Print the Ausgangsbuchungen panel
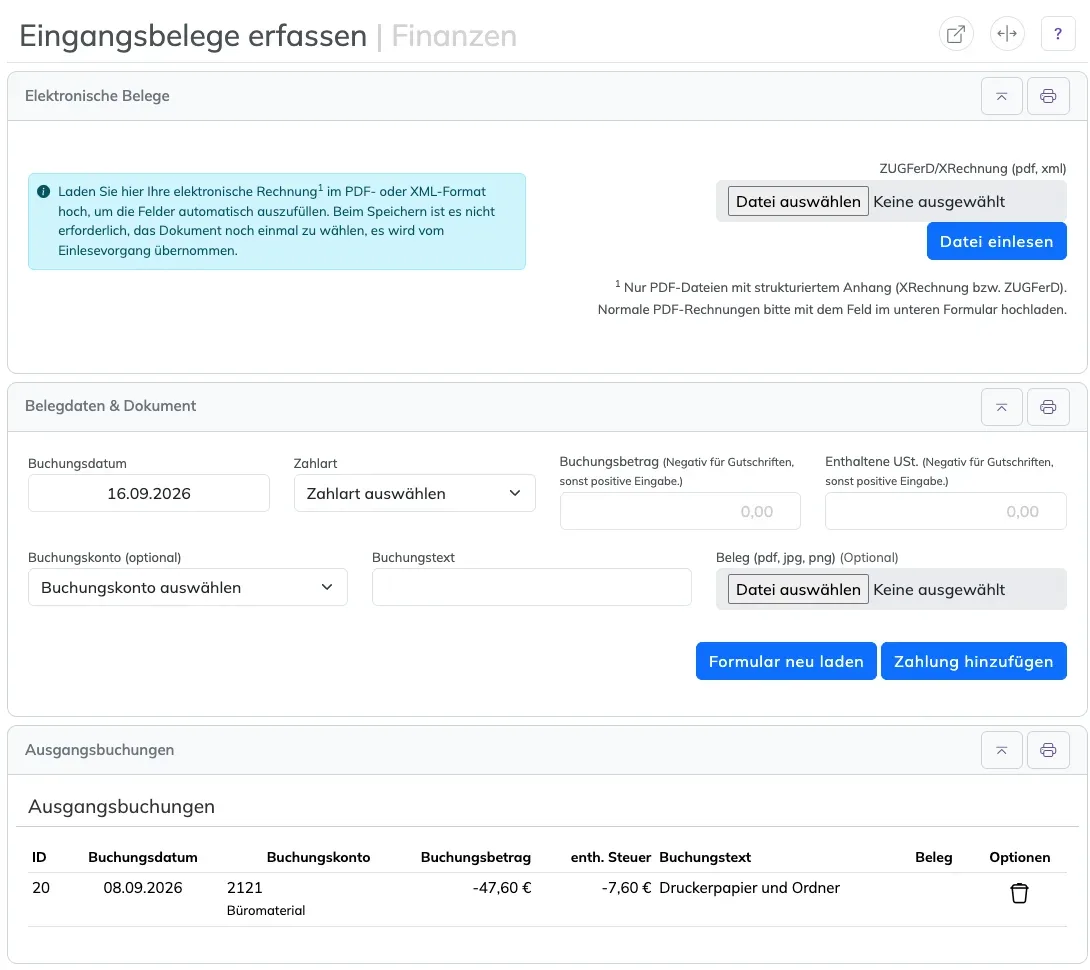1090x970 pixels. click(x=1048, y=750)
